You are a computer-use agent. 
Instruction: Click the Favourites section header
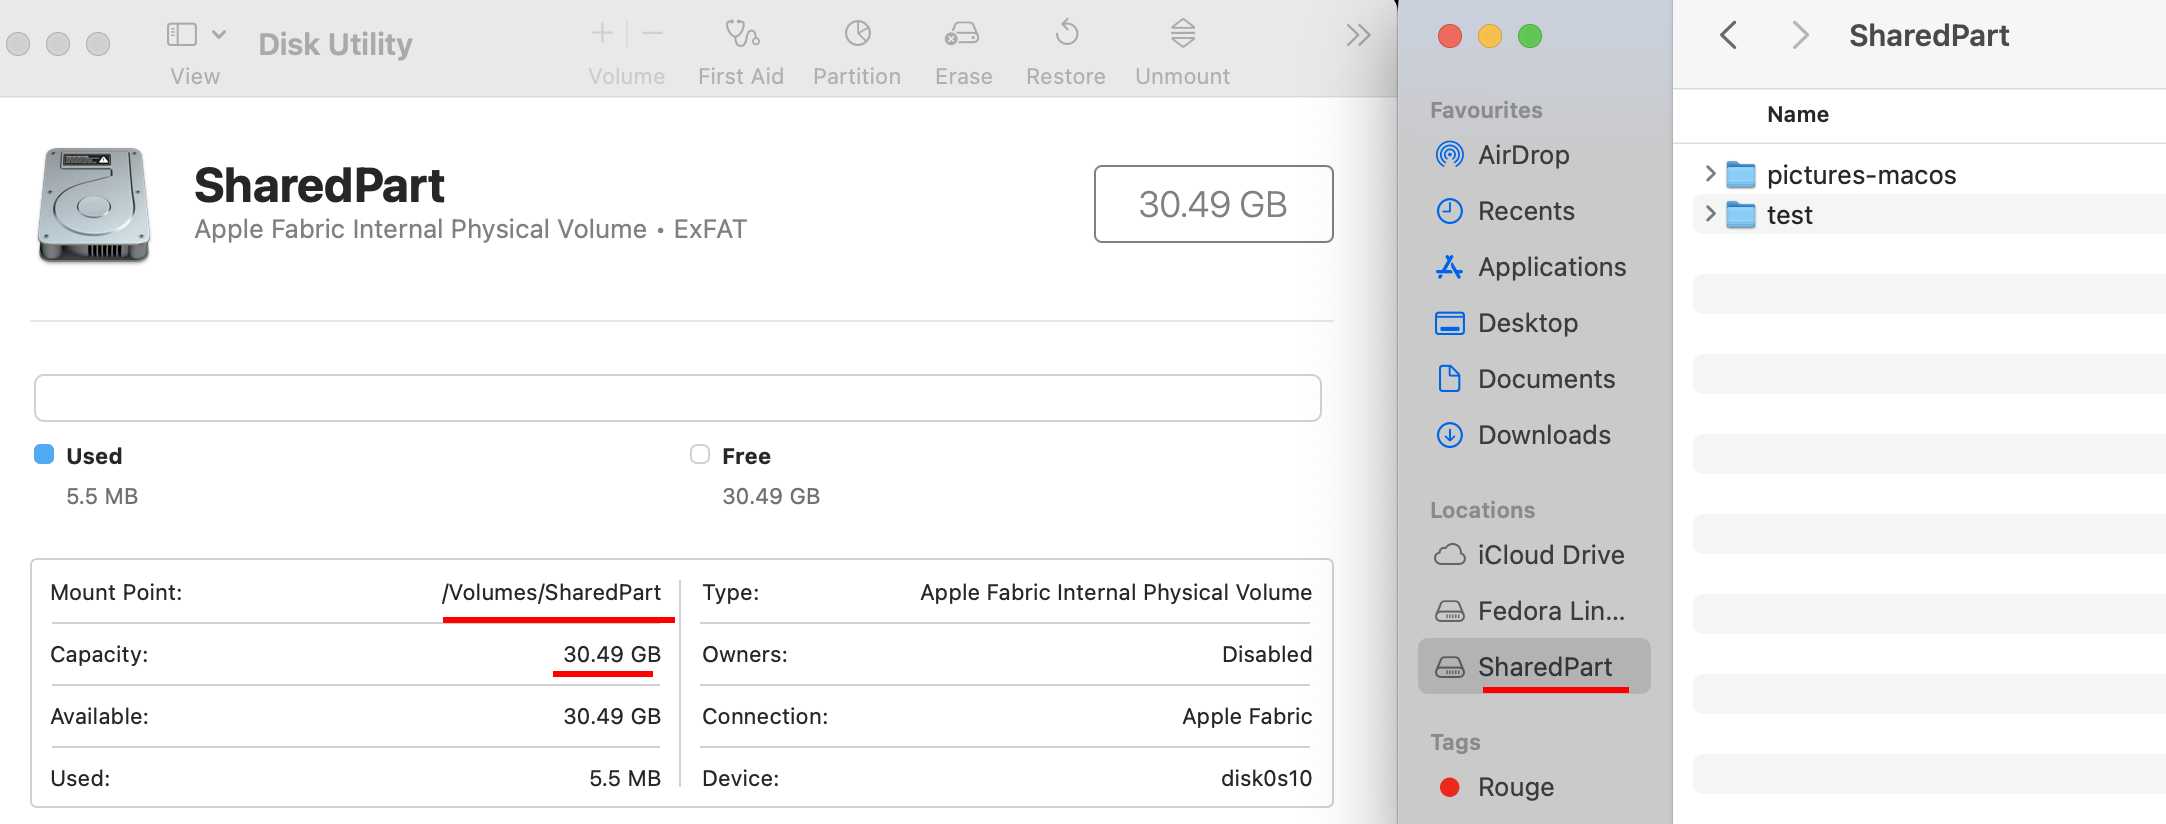(1486, 110)
